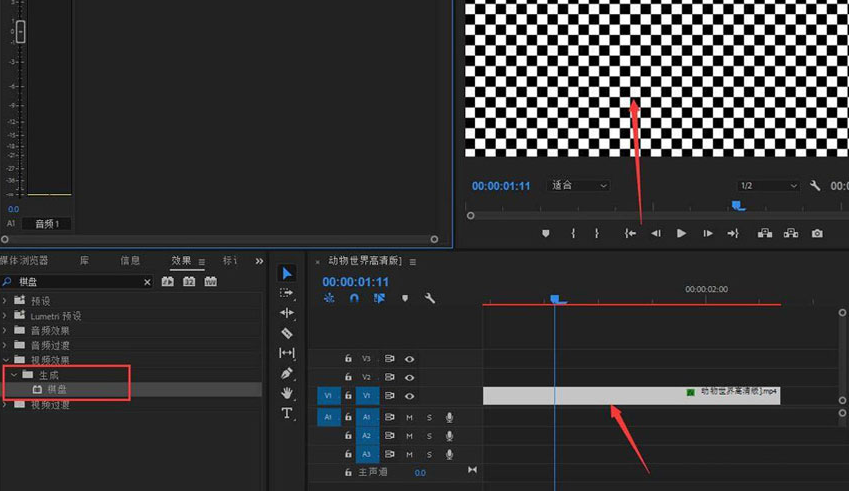Screen dimensions: 849x491
Task: Switch to the 库 panel tab
Action: pyautogui.click(x=84, y=261)
